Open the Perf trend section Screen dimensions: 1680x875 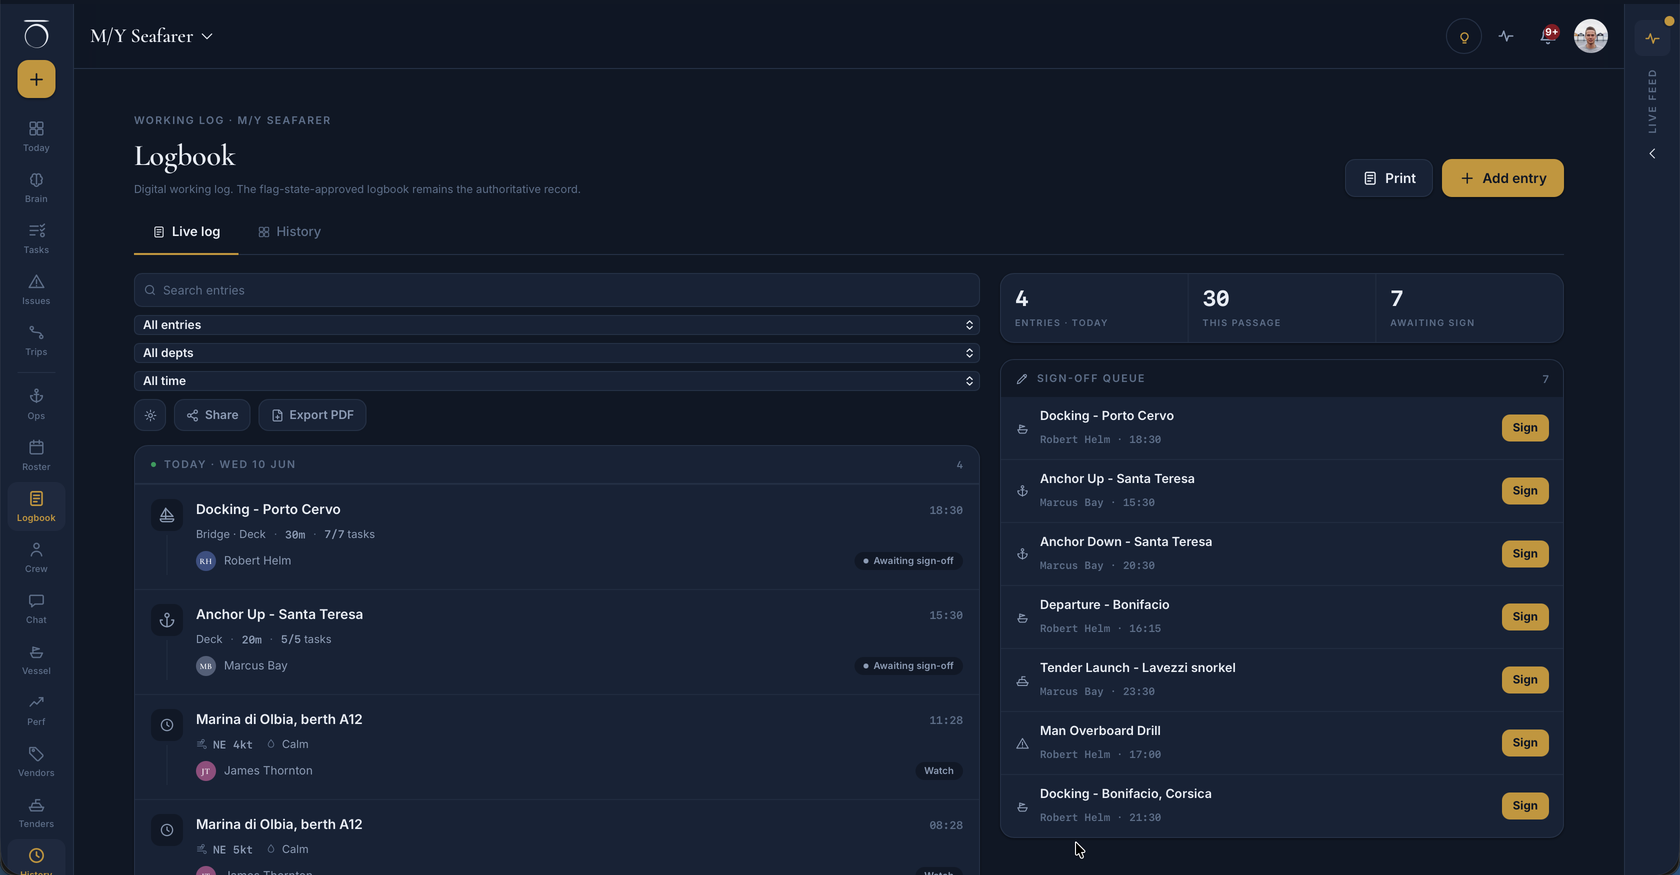(36, 710)
